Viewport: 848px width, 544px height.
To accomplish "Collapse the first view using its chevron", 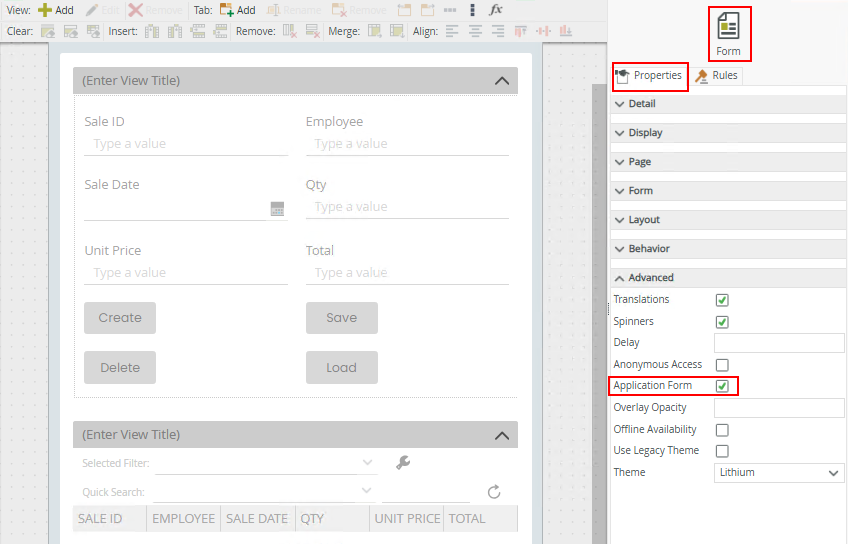I will (502, 81).
